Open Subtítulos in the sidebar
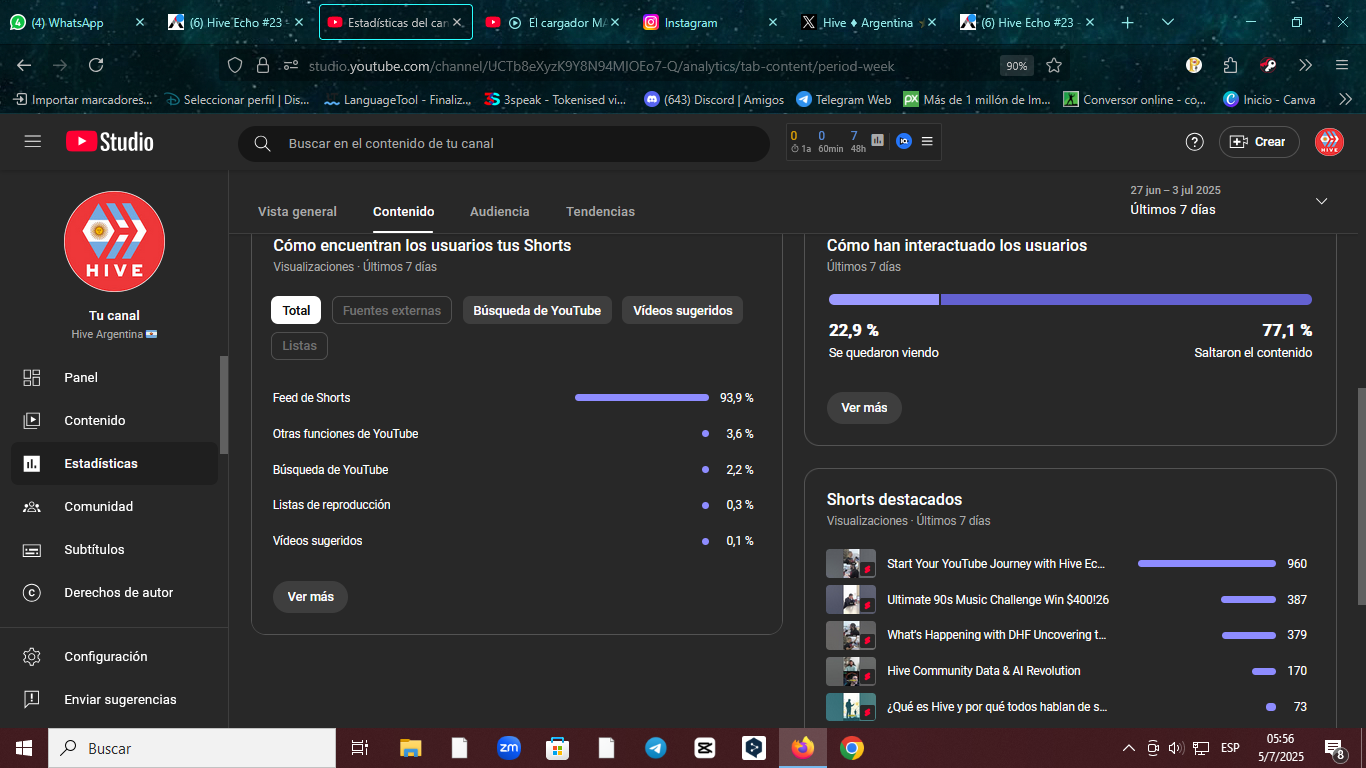Screen dimensions: 1366x768 (x=115, y=549)
